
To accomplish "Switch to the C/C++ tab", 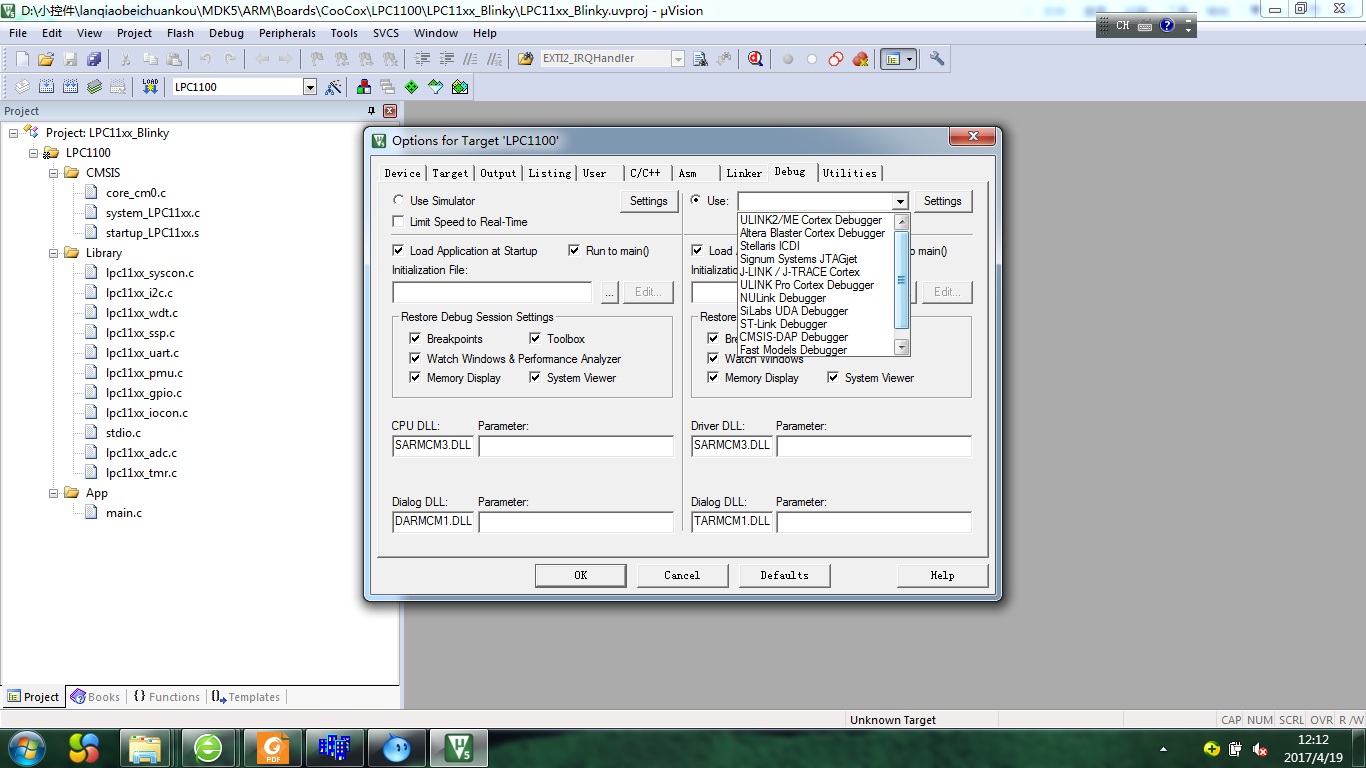I will [645, 173].
